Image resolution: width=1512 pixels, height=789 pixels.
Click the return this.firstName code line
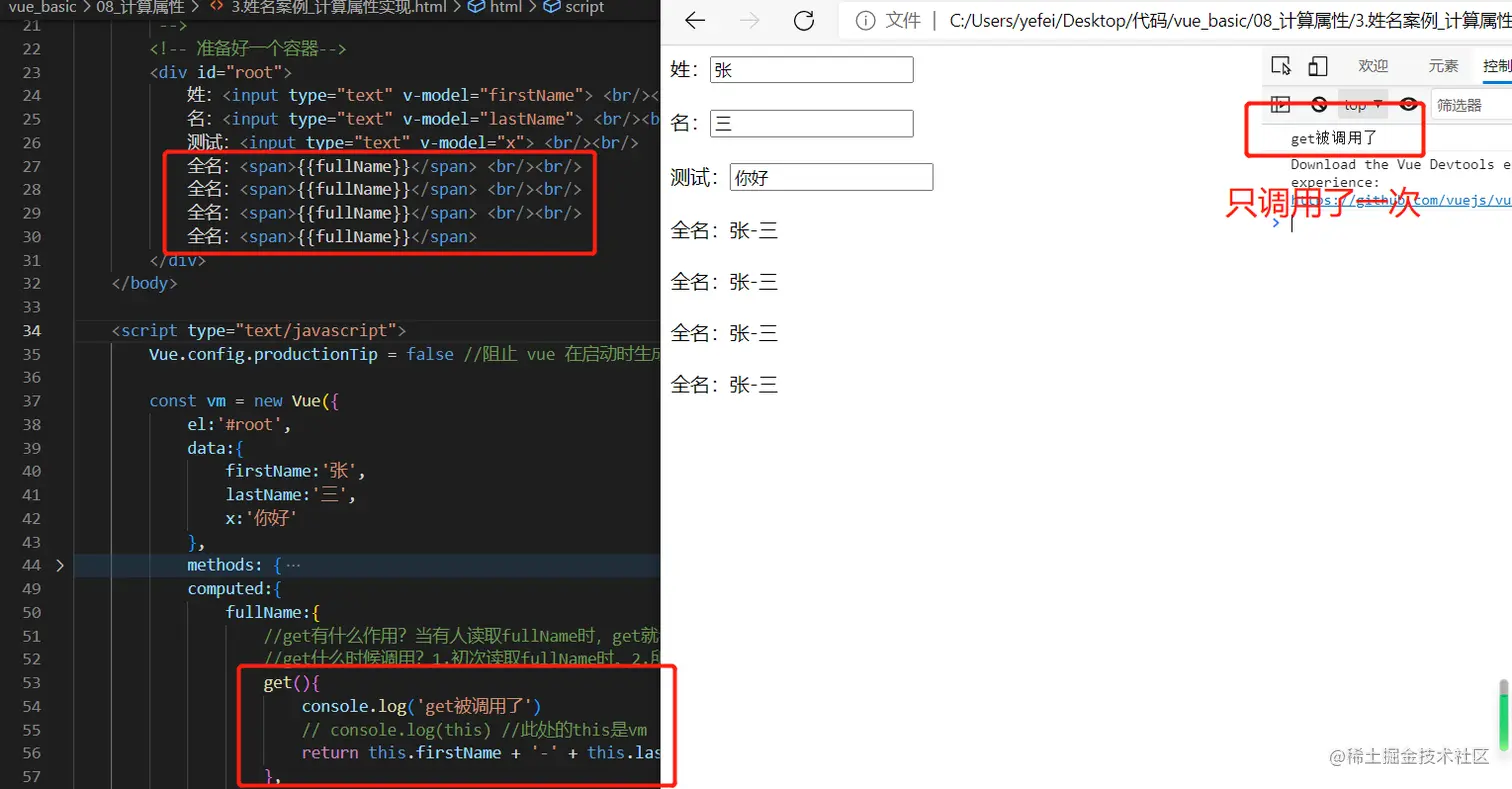click(480, 753)
